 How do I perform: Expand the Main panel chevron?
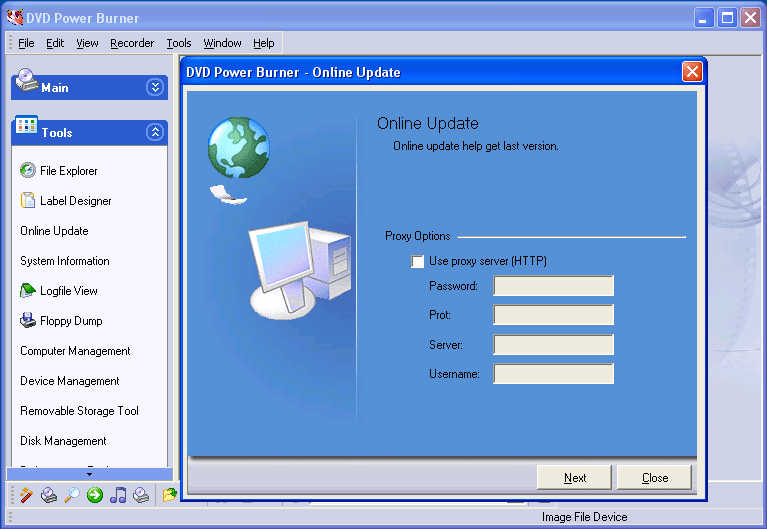tap(155, 88)
